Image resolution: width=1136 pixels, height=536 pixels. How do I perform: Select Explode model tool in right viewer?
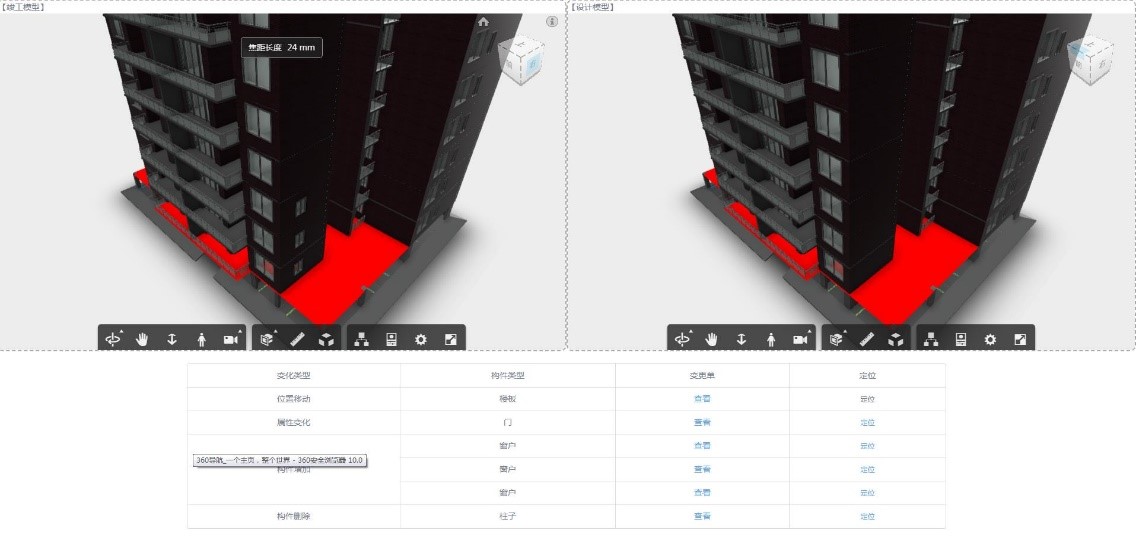click(x=896, y=339)
